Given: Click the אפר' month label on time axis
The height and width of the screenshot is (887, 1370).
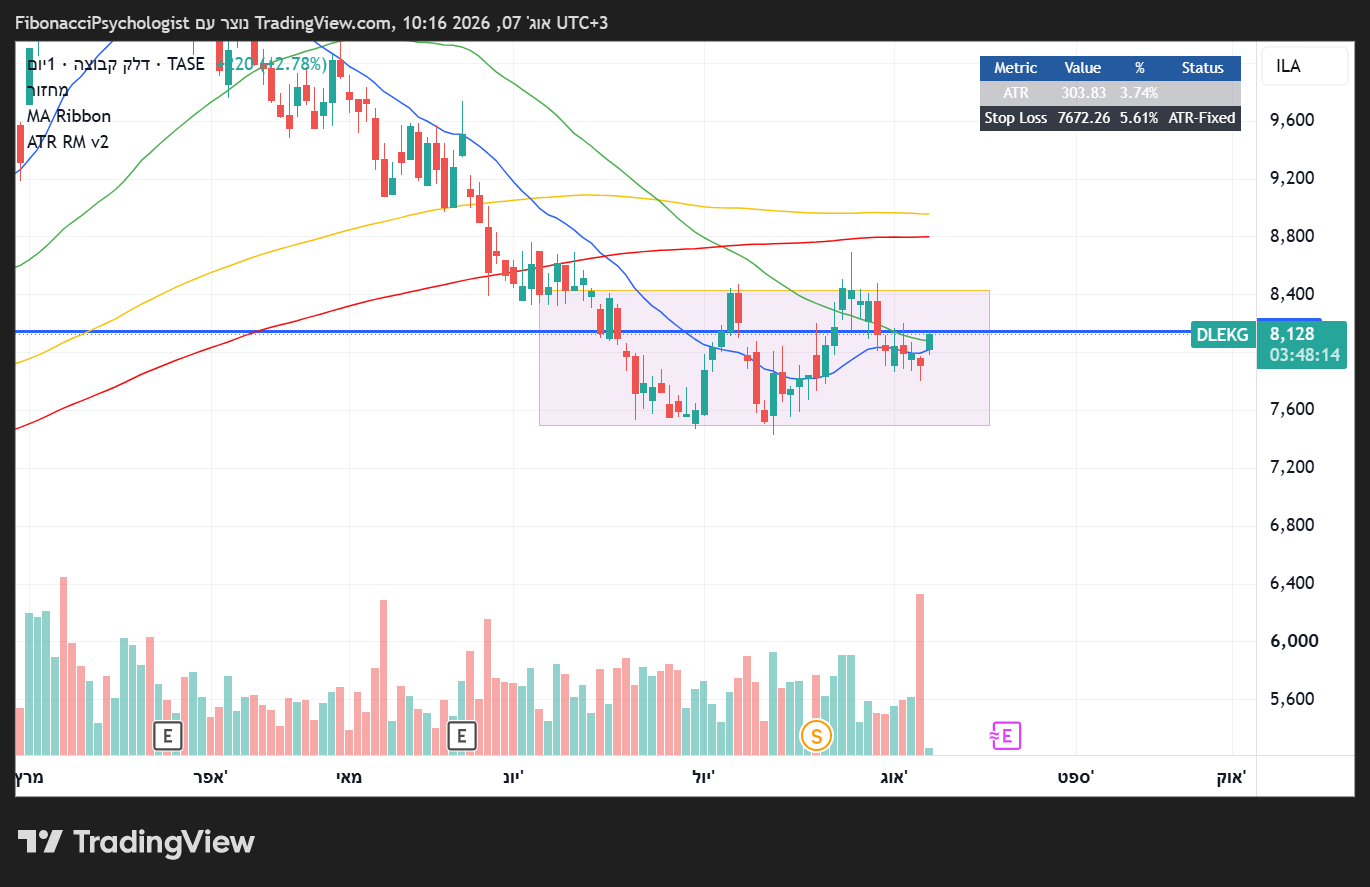Looking at the screenshot, I should 210,777.
